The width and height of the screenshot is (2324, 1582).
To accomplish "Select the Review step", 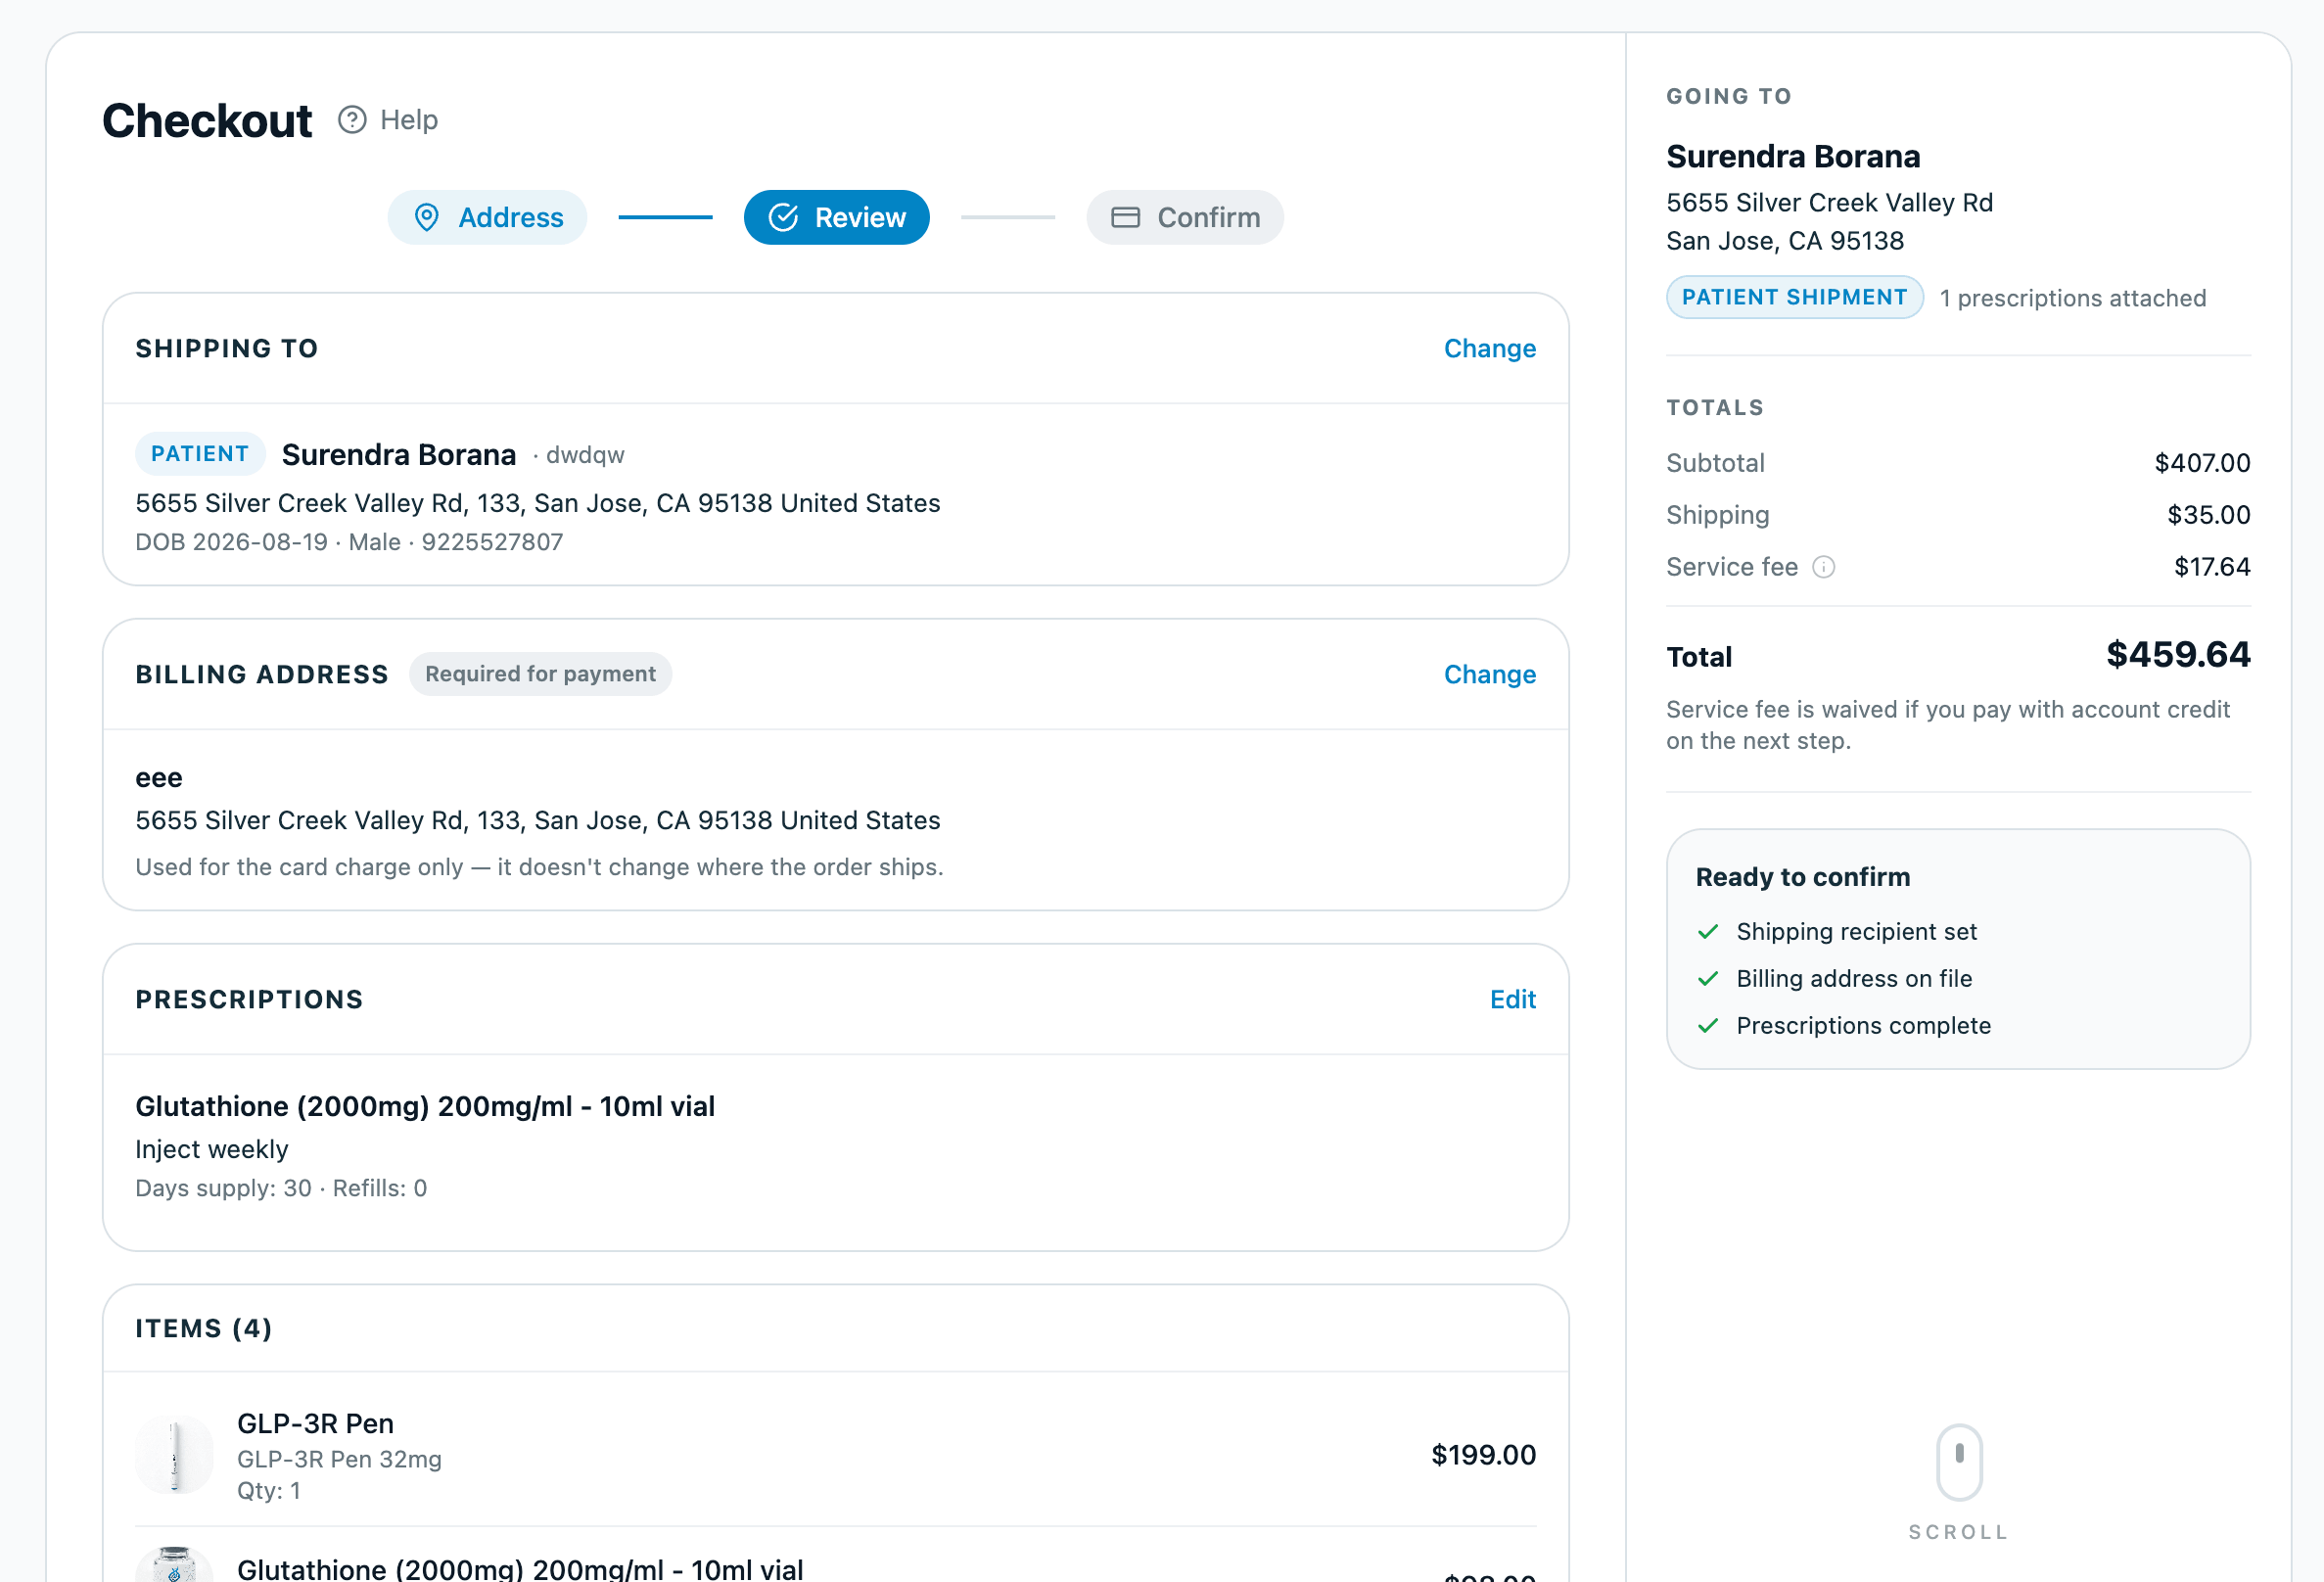I will pyautogui.click(x=837, y=217).
